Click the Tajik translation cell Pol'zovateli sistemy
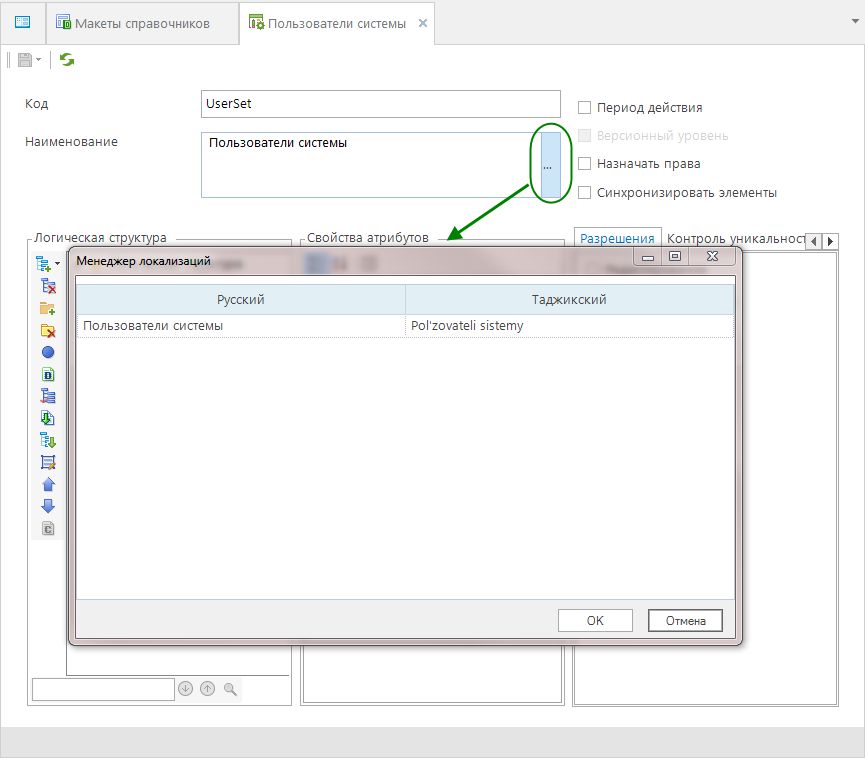The image size is (865, 758). 568,326
